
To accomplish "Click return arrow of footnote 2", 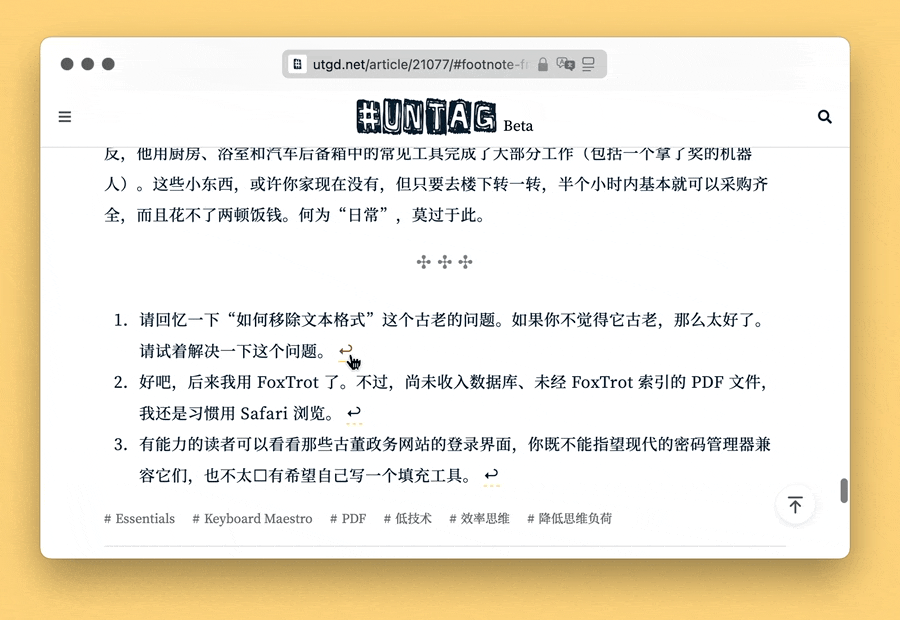I will [x=354, y=413].
